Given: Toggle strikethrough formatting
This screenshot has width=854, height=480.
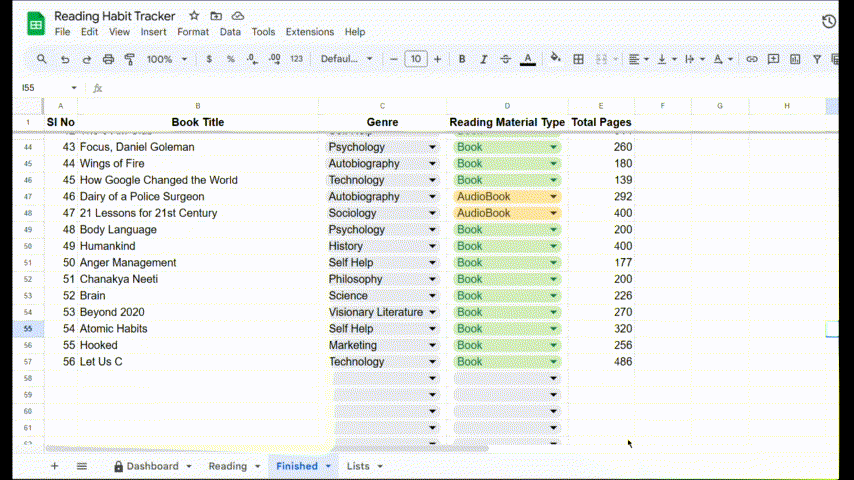Looking at the screenshot, I should pyautogui.click(x=505, y=59).
